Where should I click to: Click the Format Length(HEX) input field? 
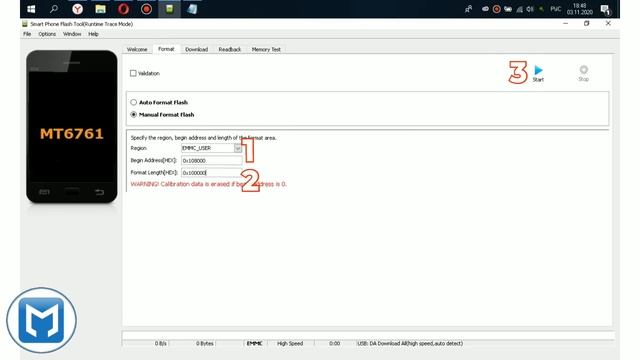[x=211, y=173]
